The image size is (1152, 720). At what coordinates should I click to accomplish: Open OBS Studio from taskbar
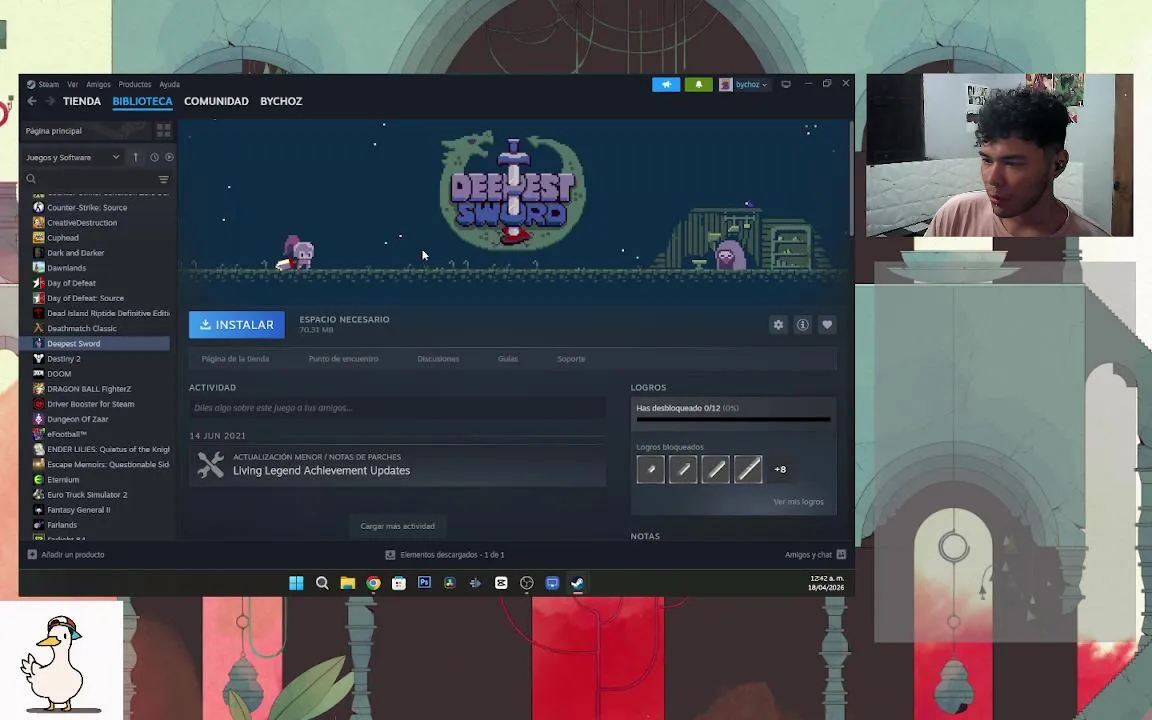pos(527,583)
